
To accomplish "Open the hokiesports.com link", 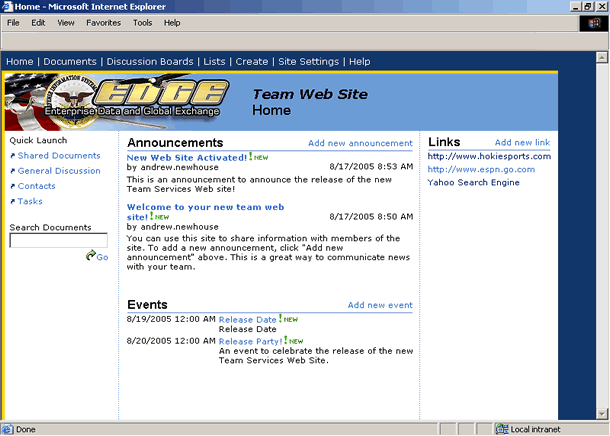I will (489, 156).
